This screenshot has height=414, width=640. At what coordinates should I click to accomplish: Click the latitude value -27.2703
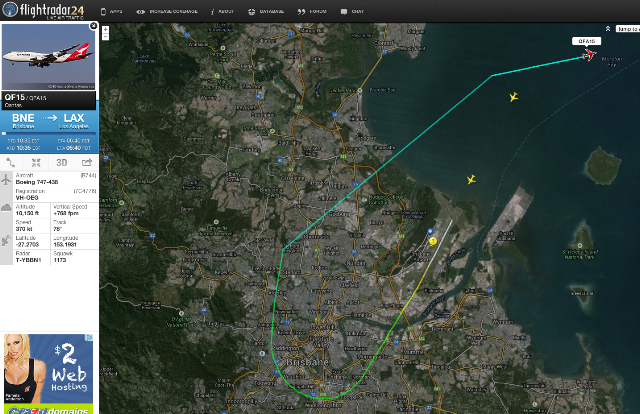coord(27,244)
